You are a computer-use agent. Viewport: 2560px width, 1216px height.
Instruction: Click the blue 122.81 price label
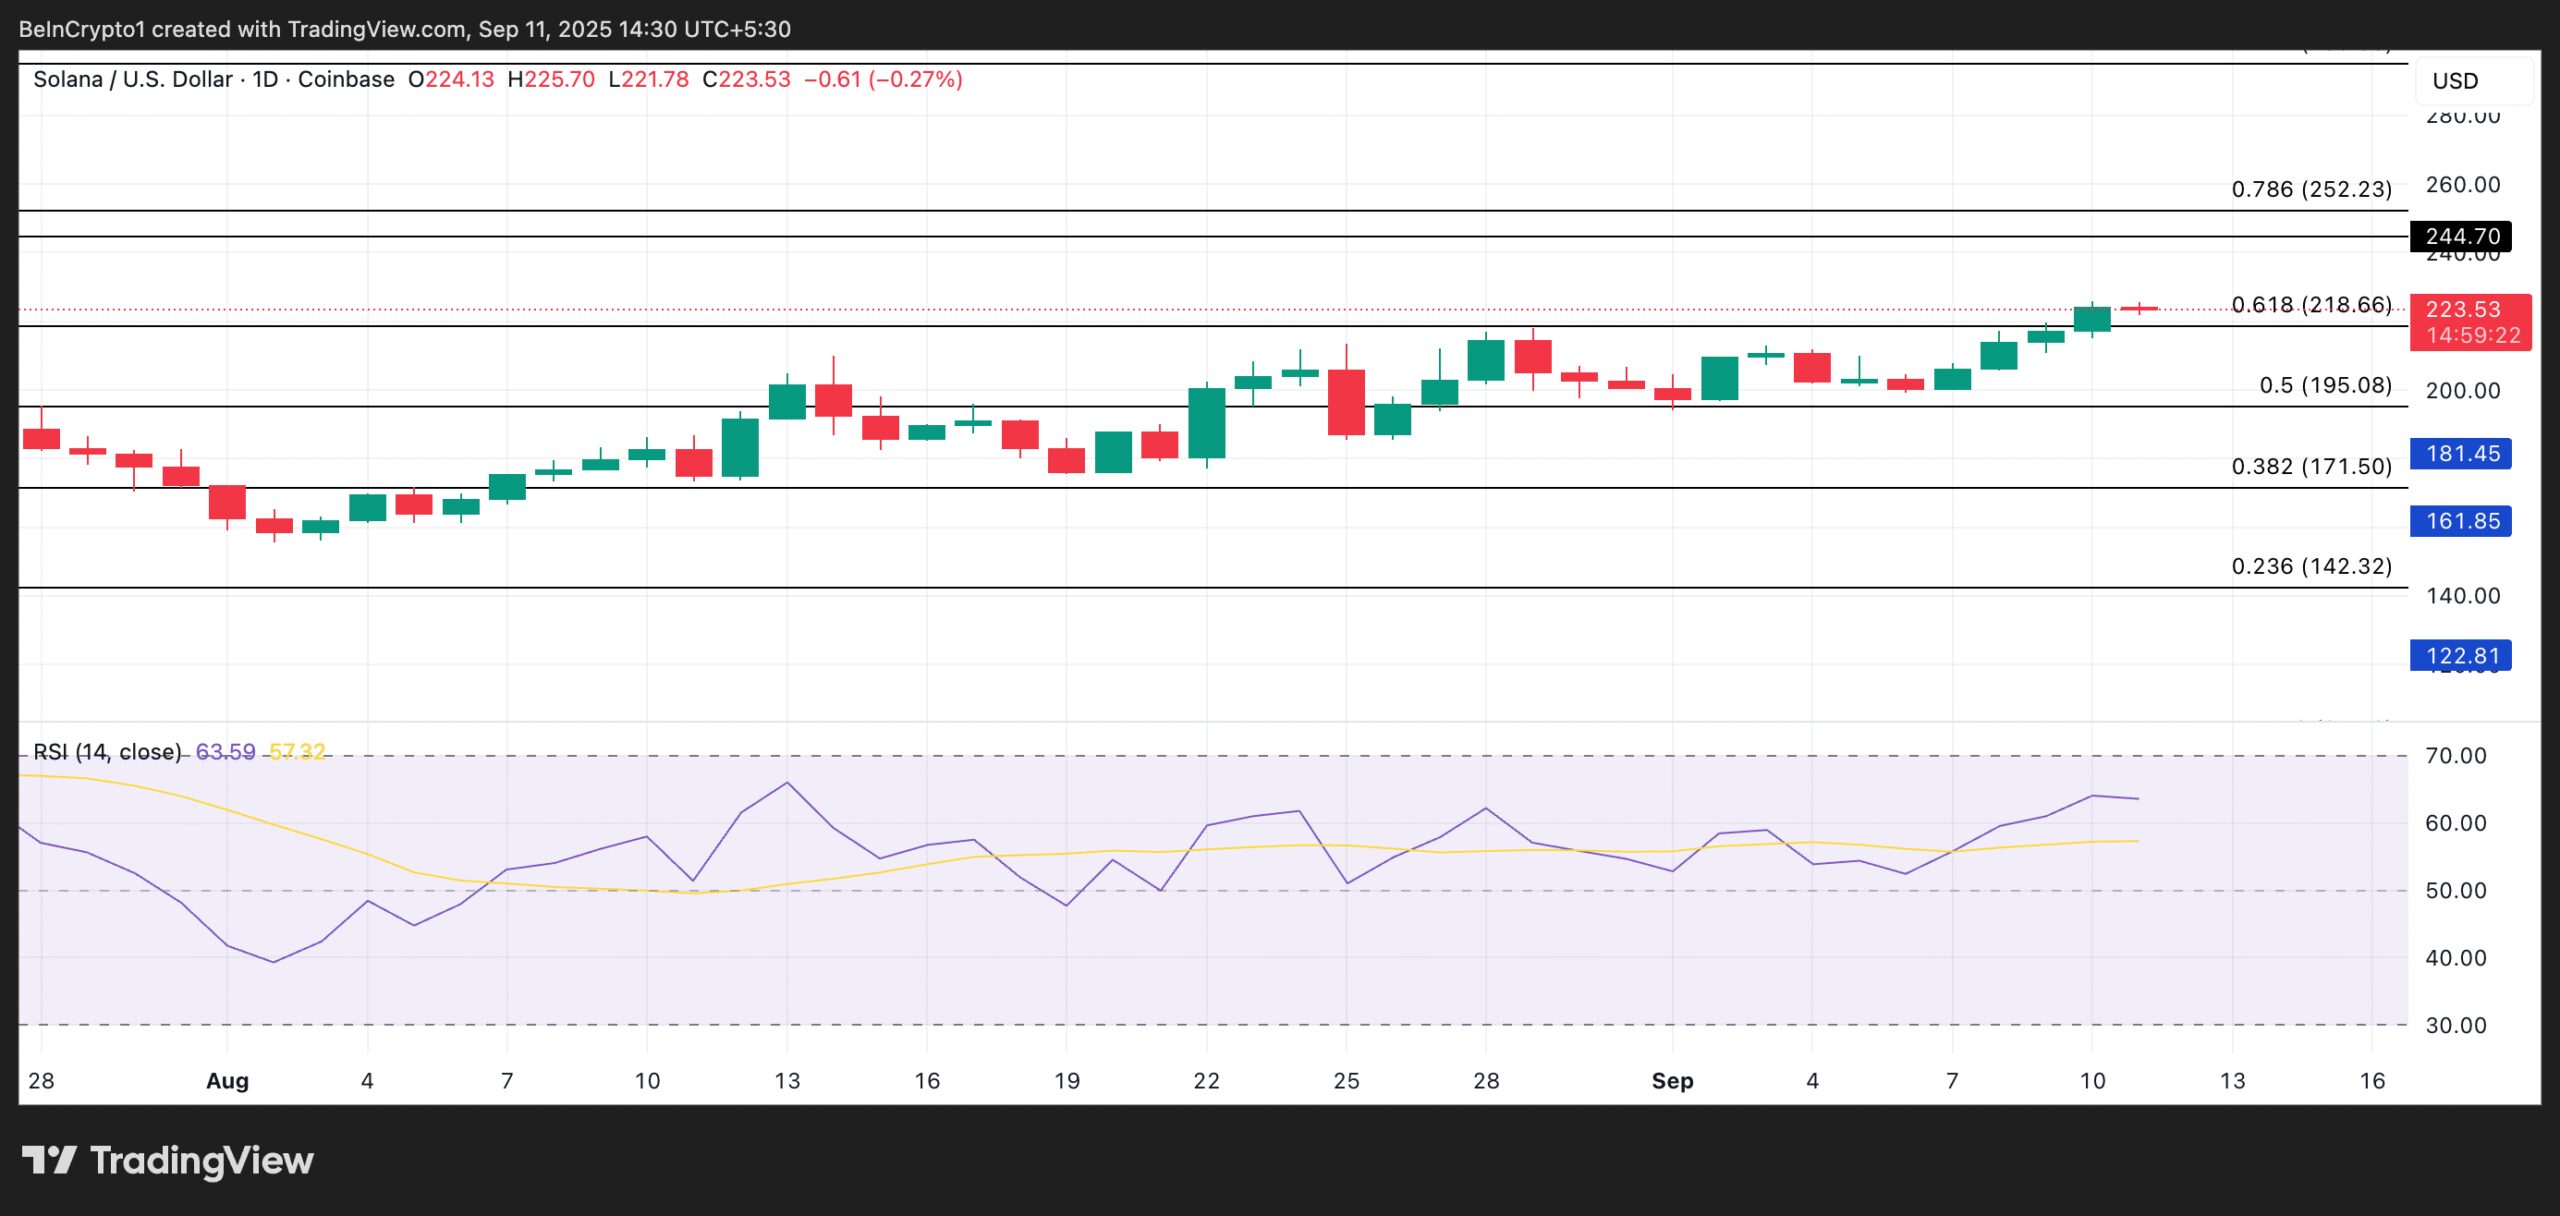(x=2460, y=655)
